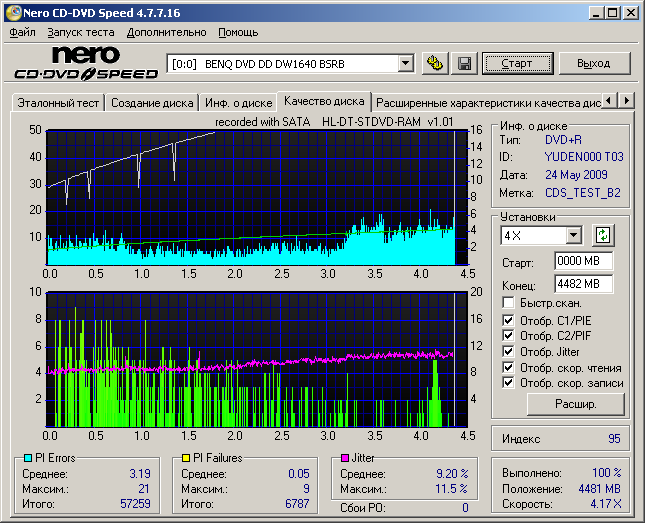Viewport: 645px width, 523px height.
Task: Click the cyan PI Errors legend square
Action: pos(27,458)
